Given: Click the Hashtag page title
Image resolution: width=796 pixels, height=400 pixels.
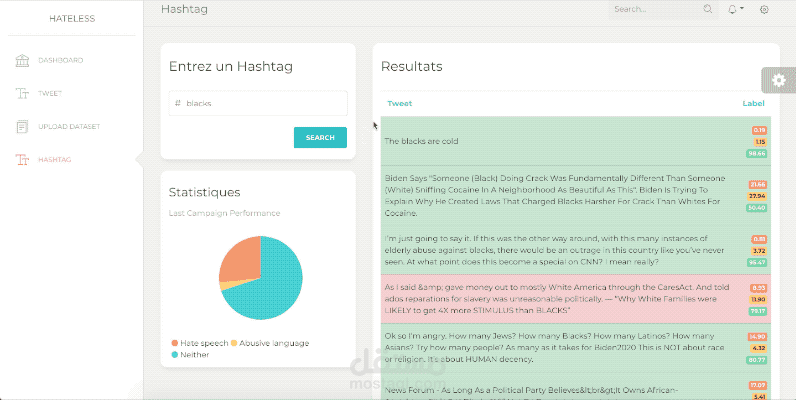Looking at the screenshot, I should (184, 9).
